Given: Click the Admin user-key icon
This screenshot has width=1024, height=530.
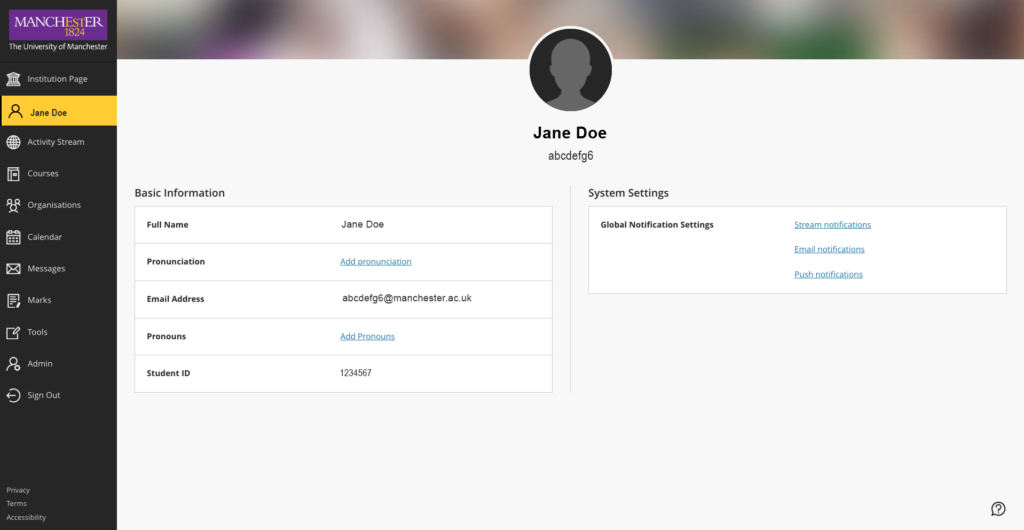Looking at the screenshot, I should [x=13, y=364].
